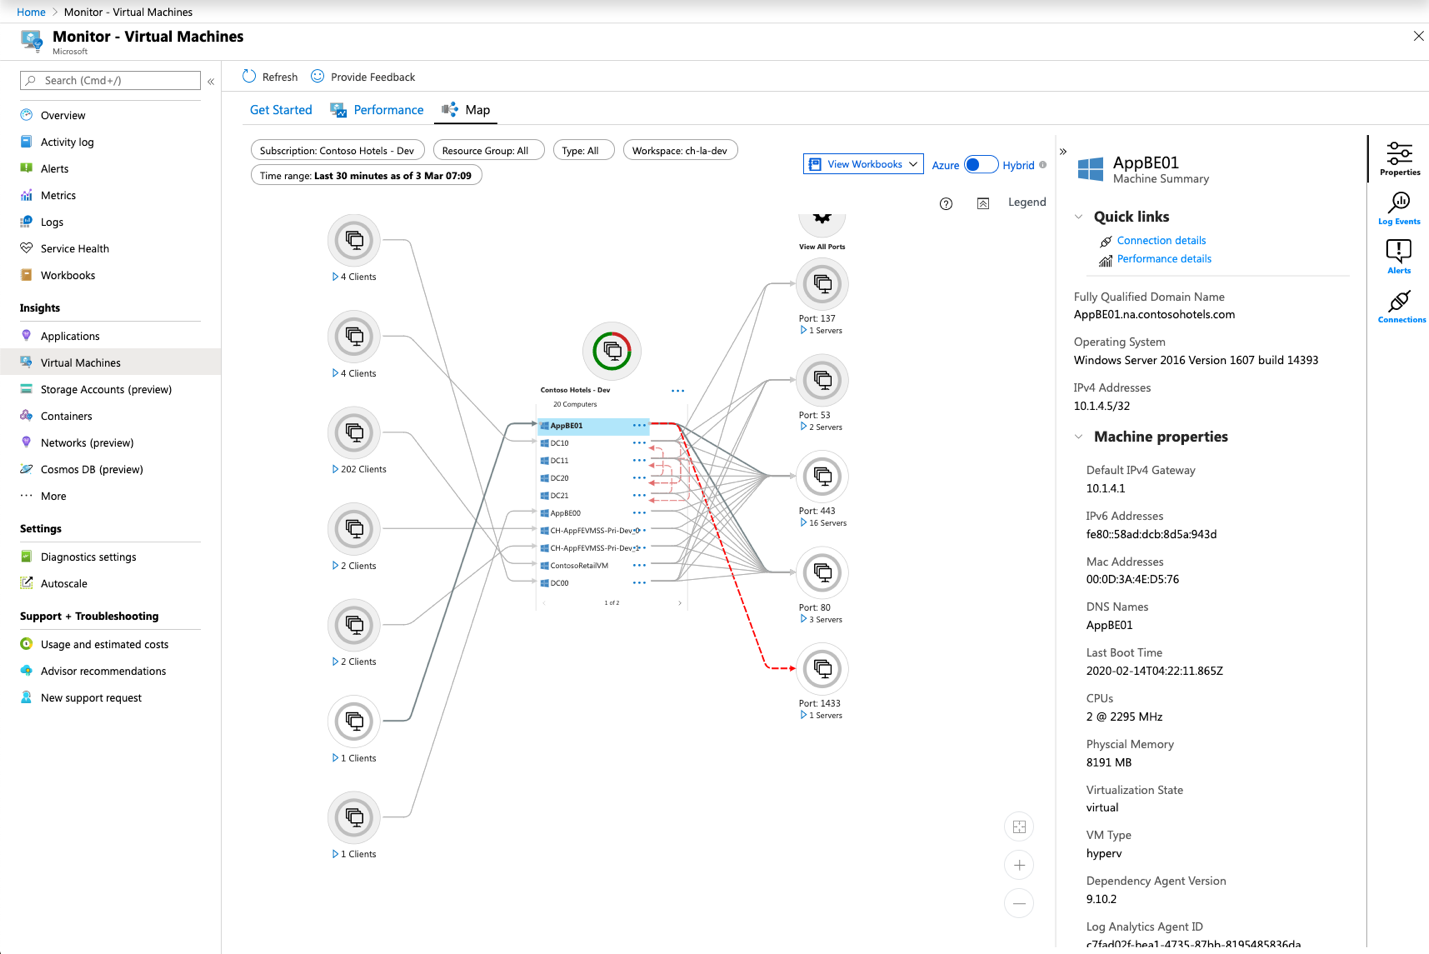Open Usage and estimated costs
This screenshot has width=1429, height=954.
click(104, 645)
